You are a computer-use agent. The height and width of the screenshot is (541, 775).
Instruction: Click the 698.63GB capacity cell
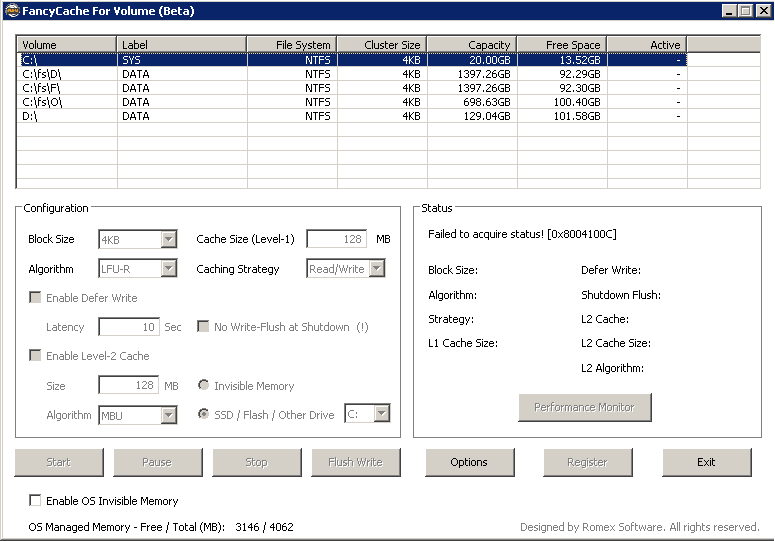point(472,102)
